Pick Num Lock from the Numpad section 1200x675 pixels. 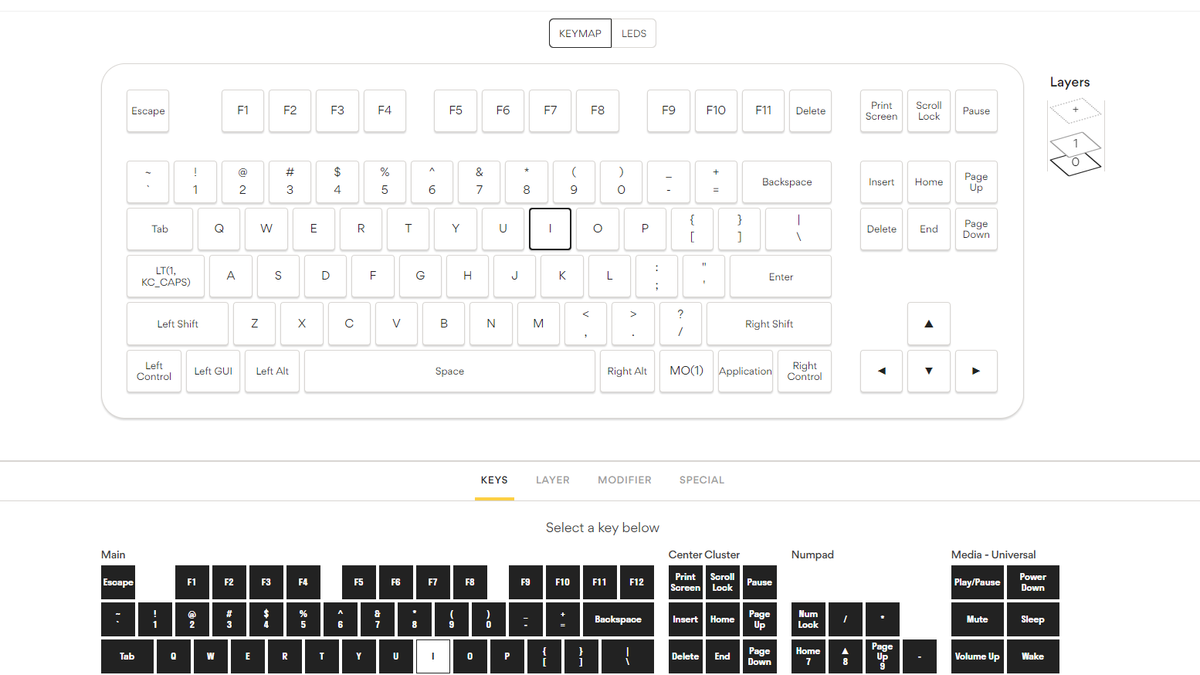808,619
